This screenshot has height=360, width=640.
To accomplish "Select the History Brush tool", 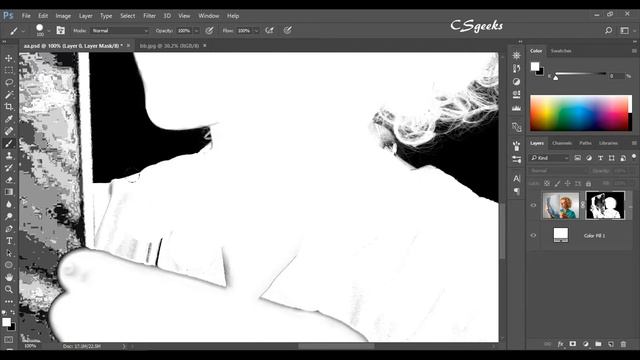I will pos(9,168).
